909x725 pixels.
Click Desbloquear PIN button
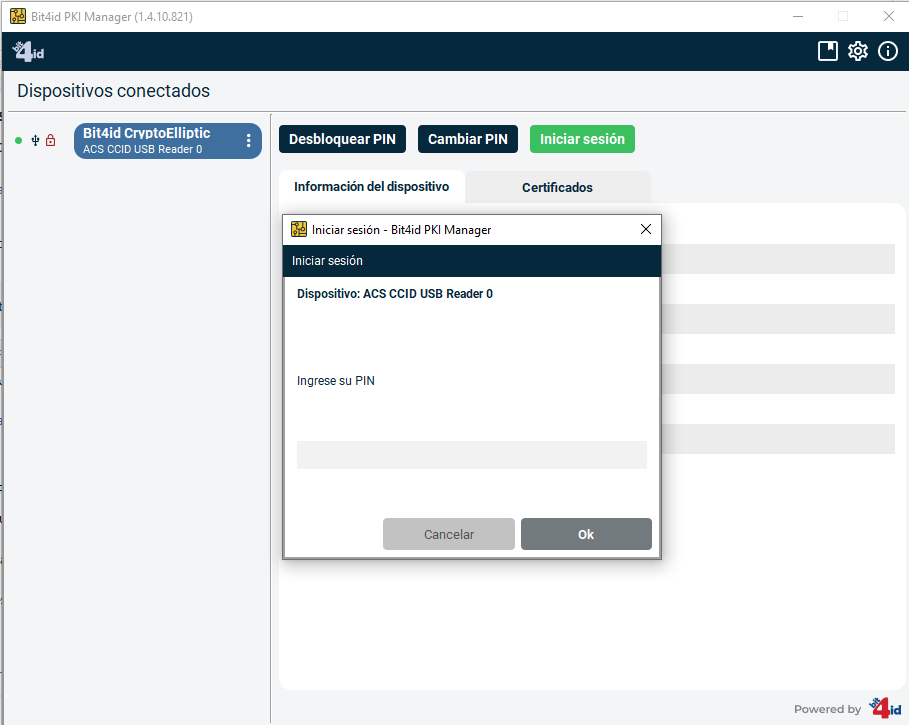[x=342, y=139]
